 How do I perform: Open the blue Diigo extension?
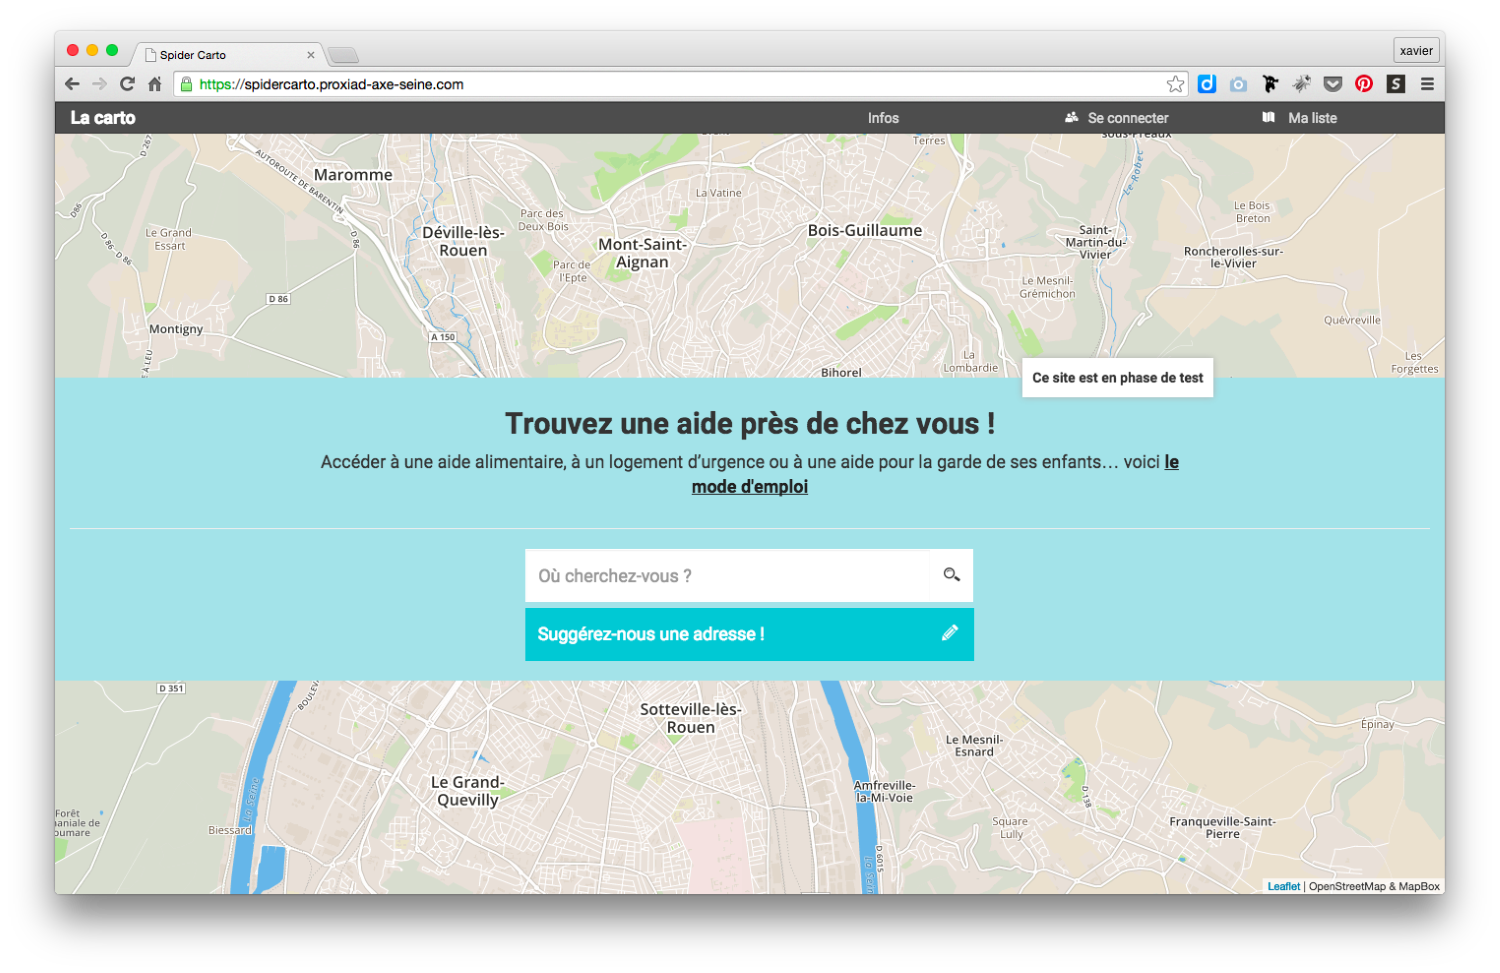pyautogui.click(x=1207, y=84)
